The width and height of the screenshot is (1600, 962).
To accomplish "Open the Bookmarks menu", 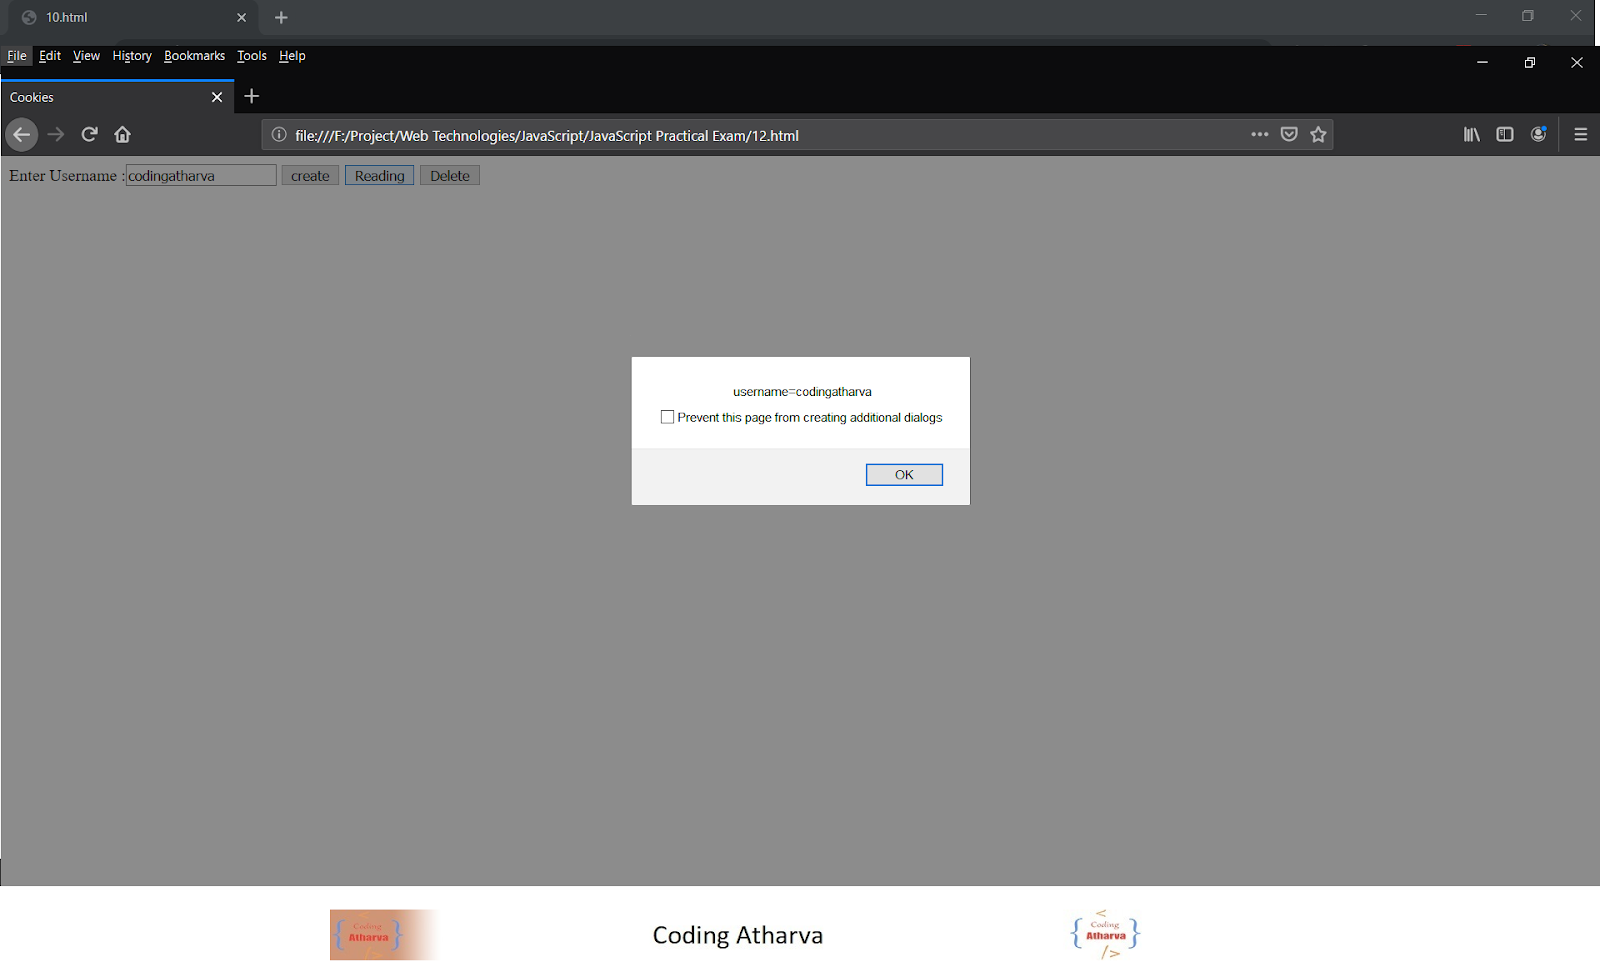I will (194, 56).
